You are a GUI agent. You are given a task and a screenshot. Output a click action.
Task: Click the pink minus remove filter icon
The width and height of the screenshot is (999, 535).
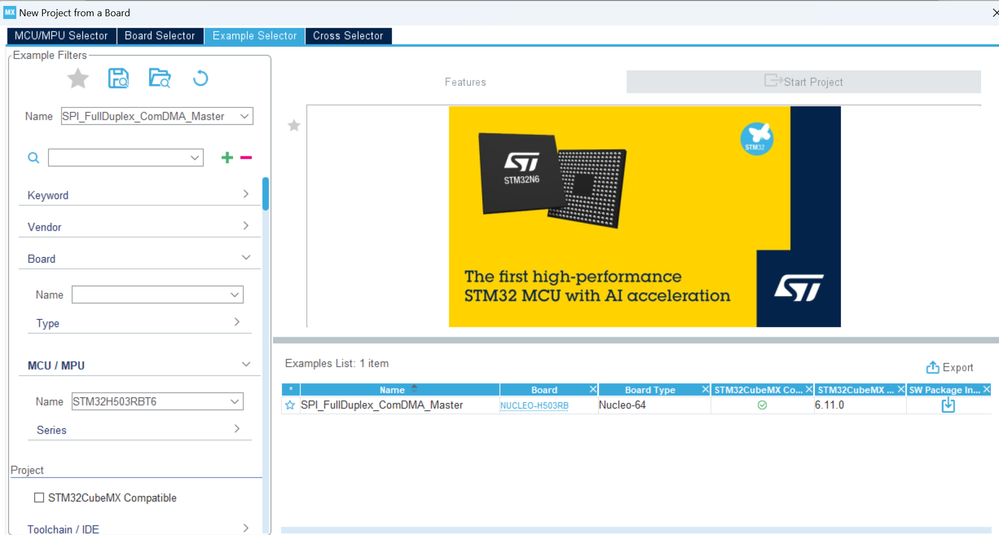(246, 157)
